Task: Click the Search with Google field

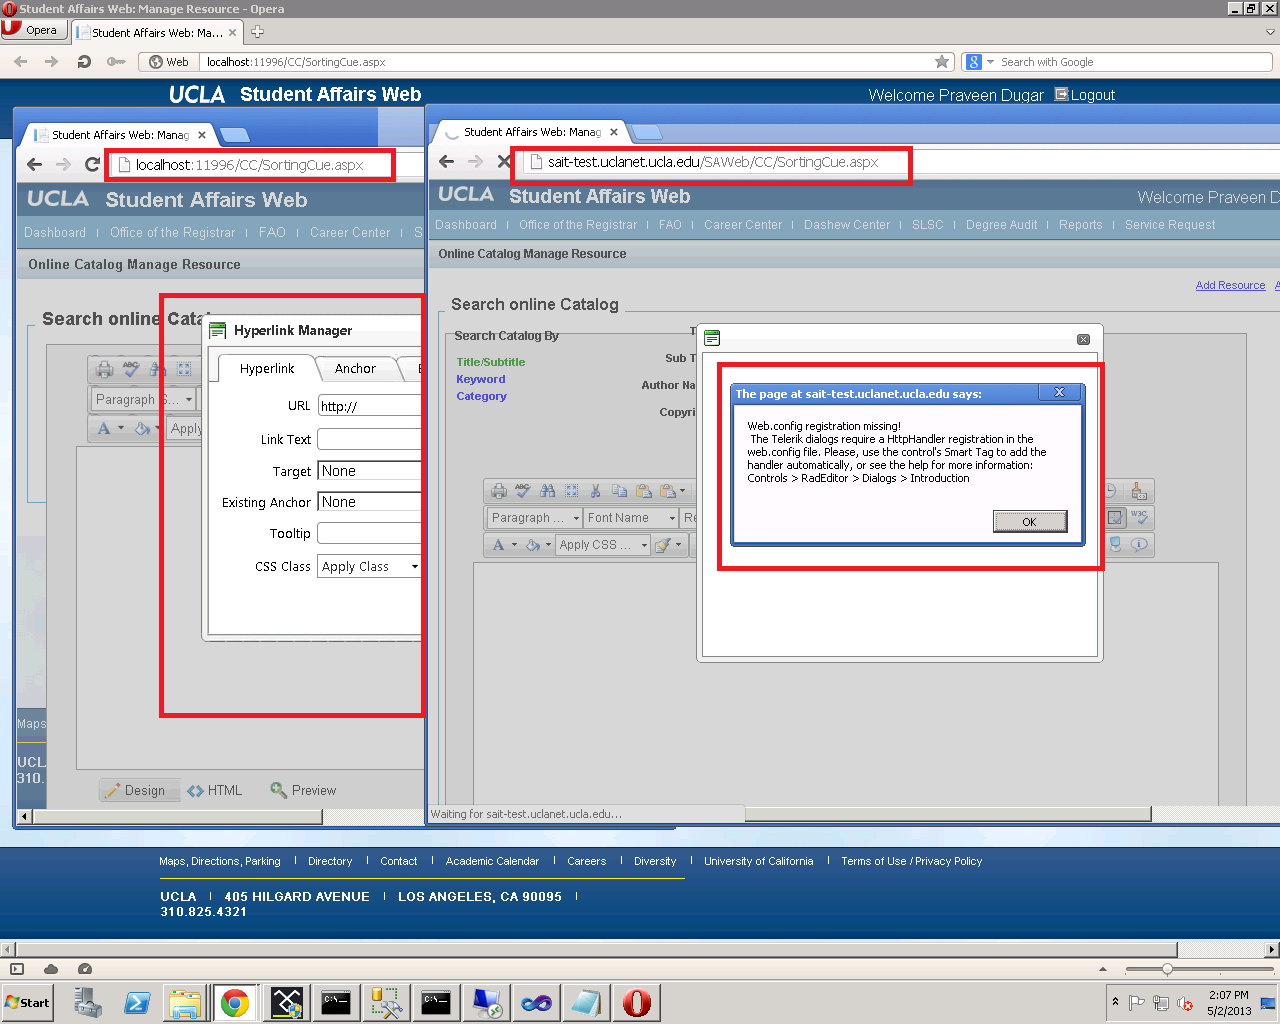Action: click(x=1132, y=62)
